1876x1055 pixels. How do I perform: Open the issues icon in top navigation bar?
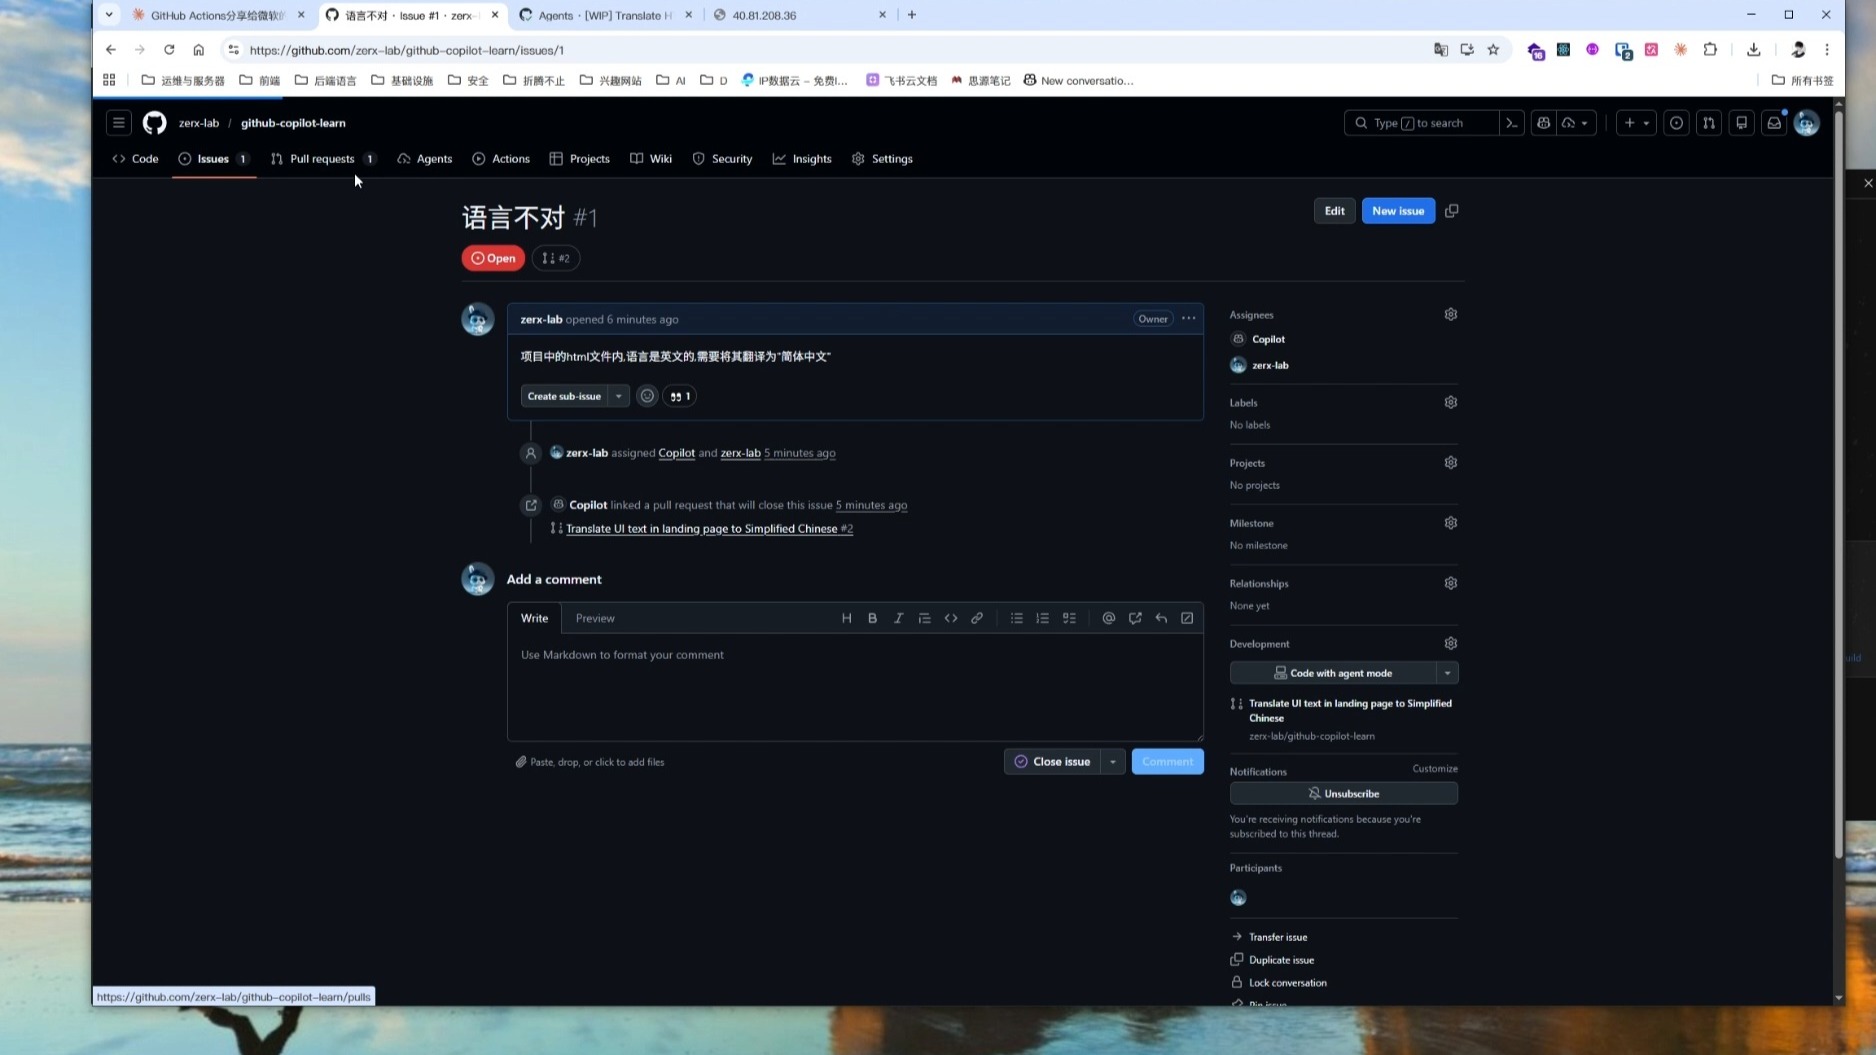click(x=1676, y=123)
